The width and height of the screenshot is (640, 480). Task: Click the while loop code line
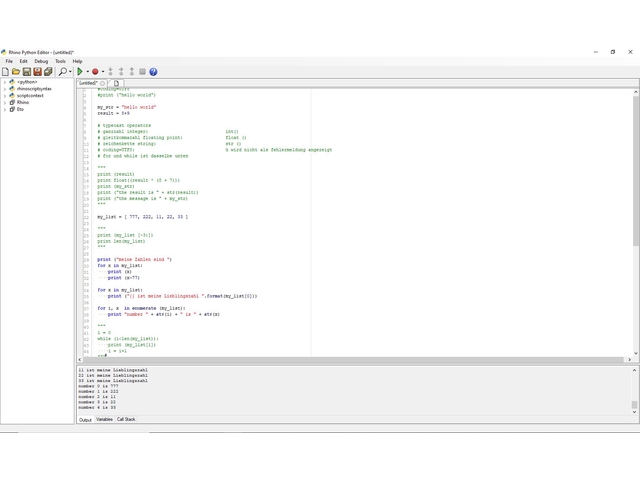128,339
